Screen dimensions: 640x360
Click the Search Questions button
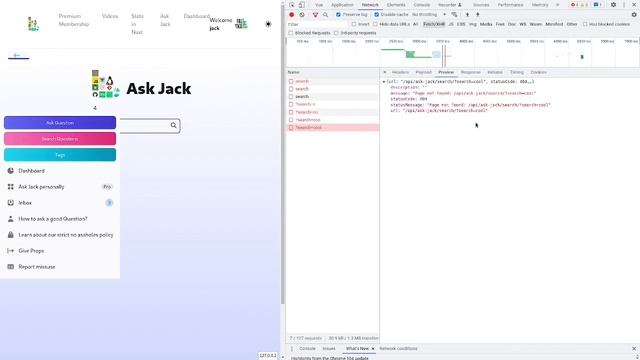60,139
